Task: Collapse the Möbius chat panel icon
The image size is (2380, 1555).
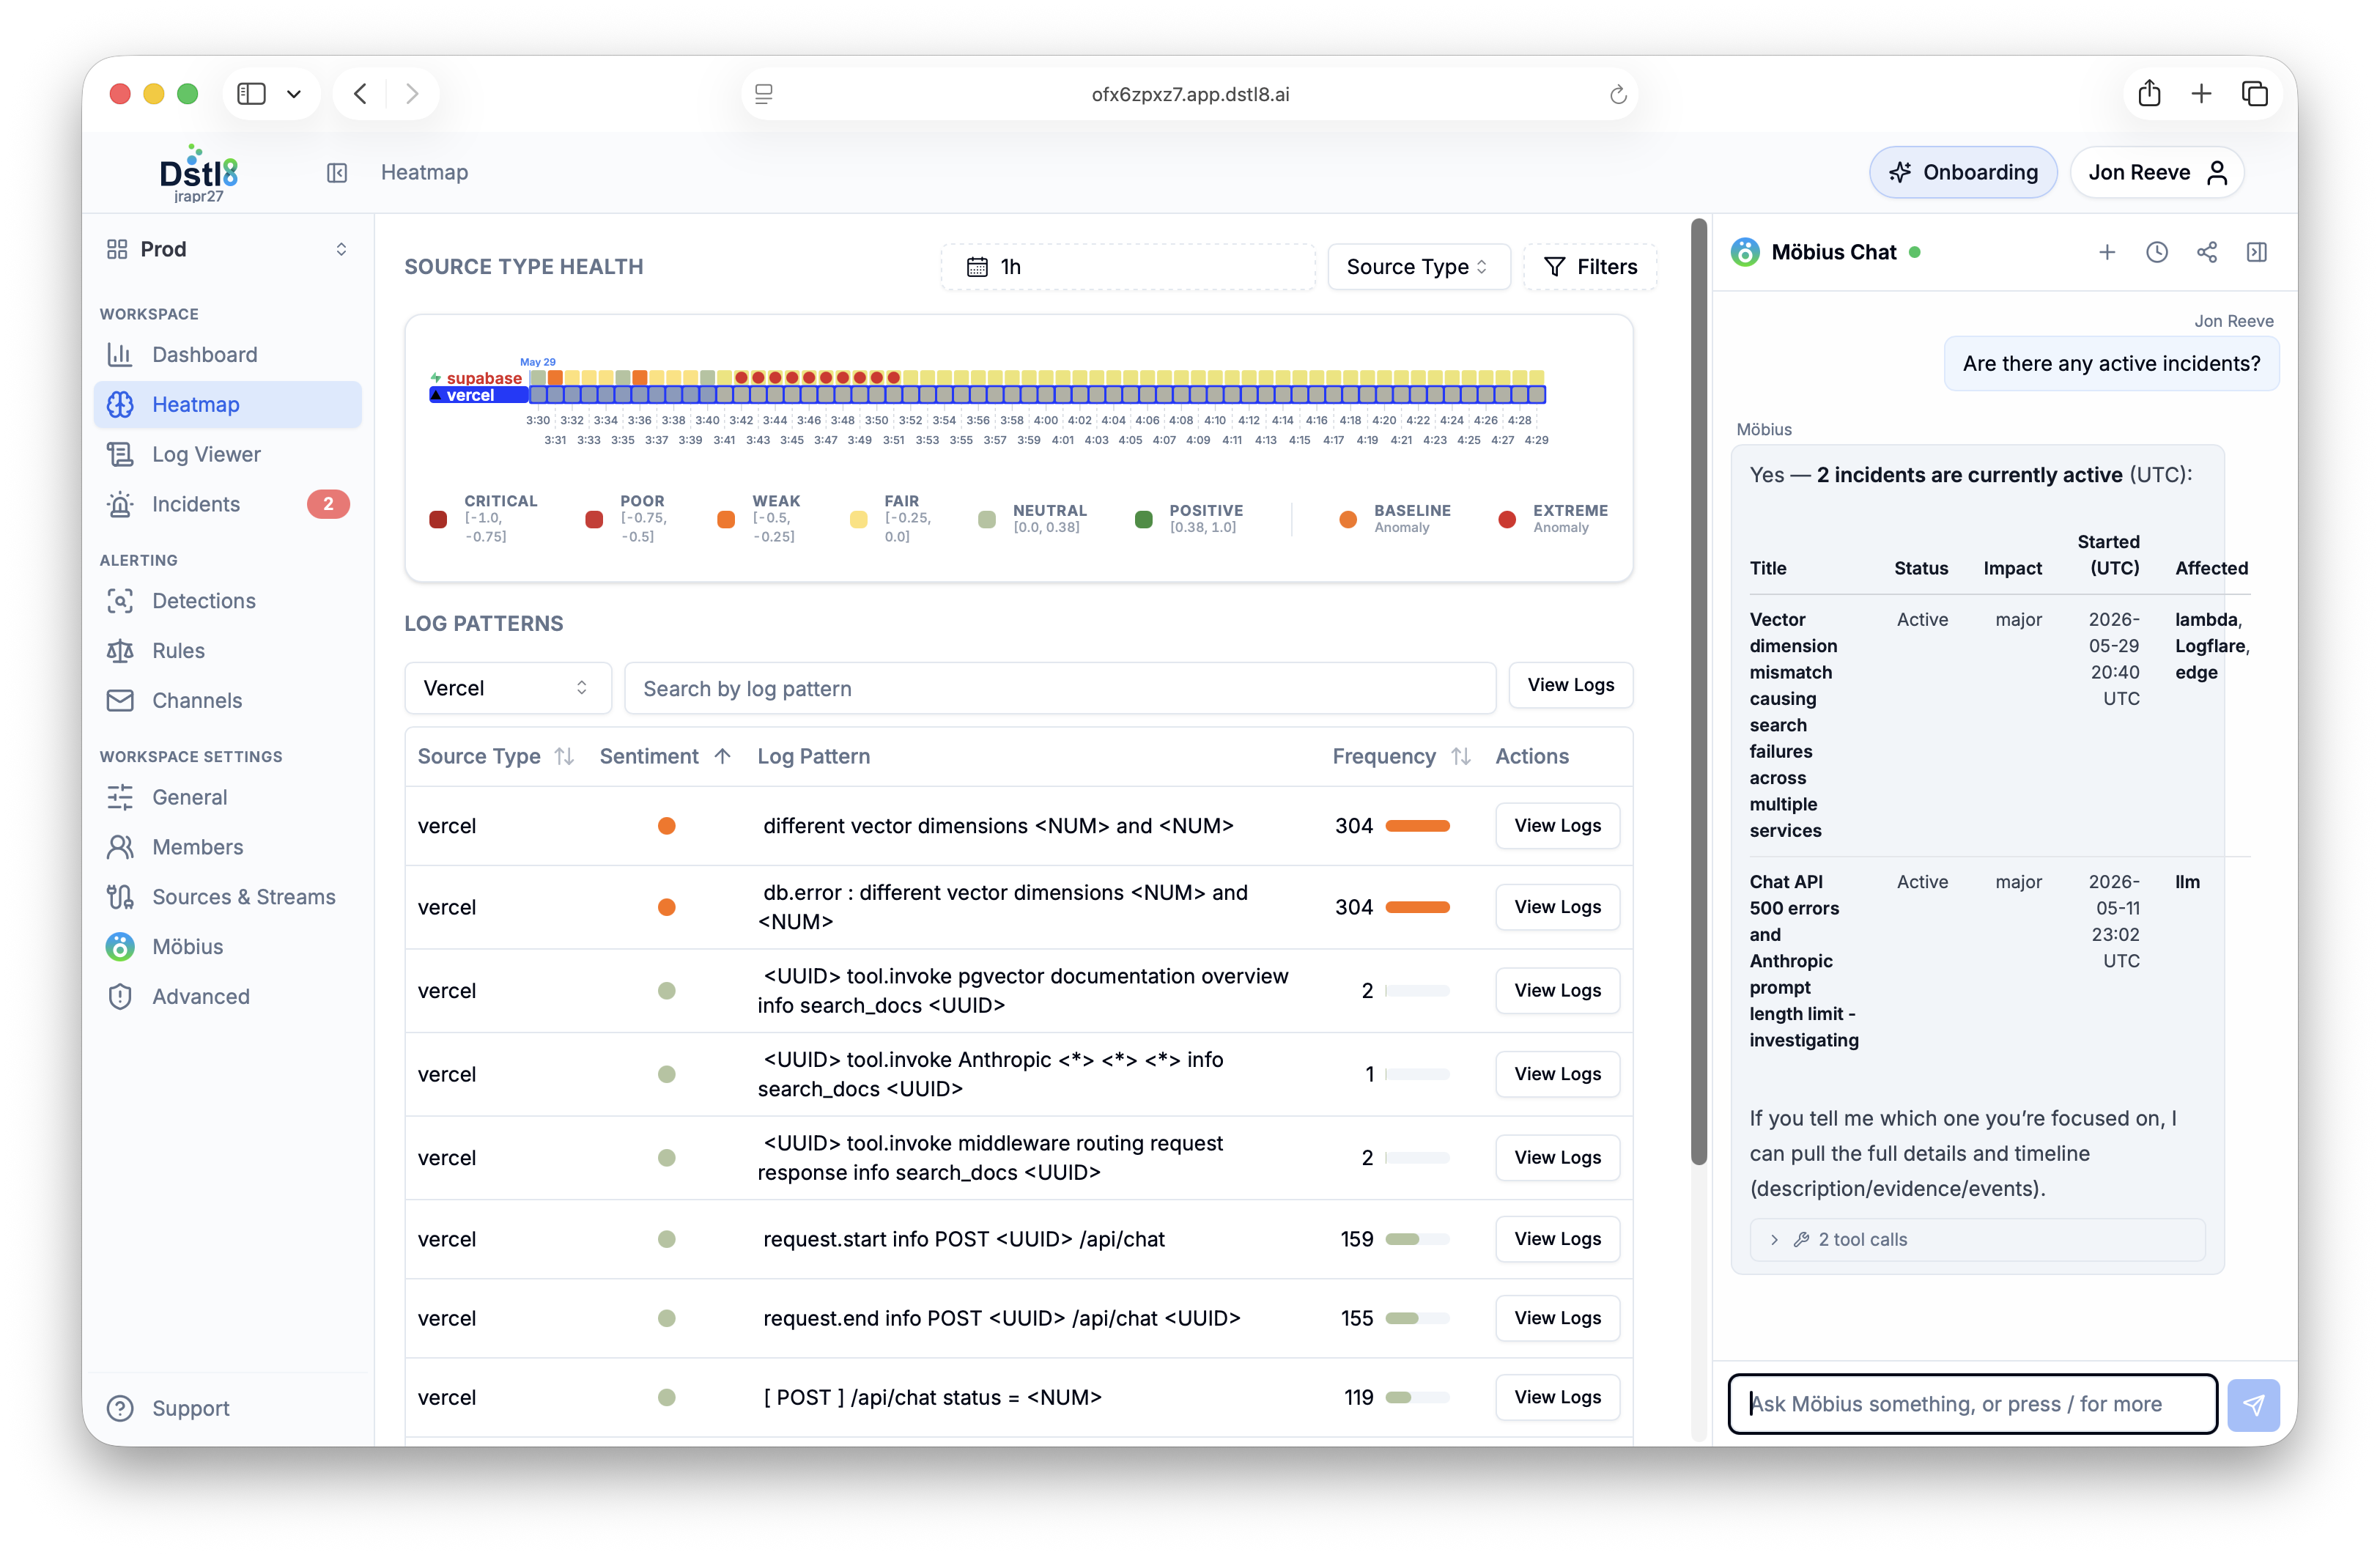Action: coord(2257,253)
